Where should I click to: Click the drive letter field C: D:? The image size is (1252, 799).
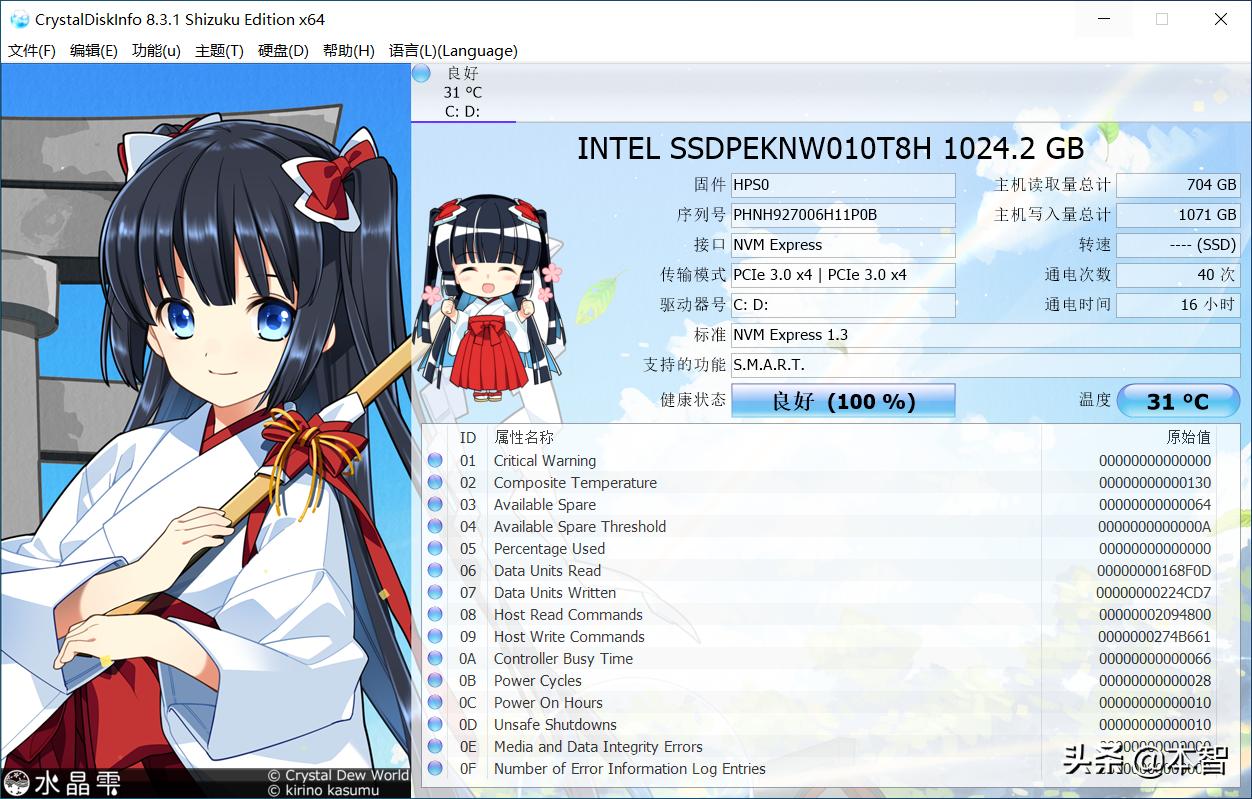point(843,305)
